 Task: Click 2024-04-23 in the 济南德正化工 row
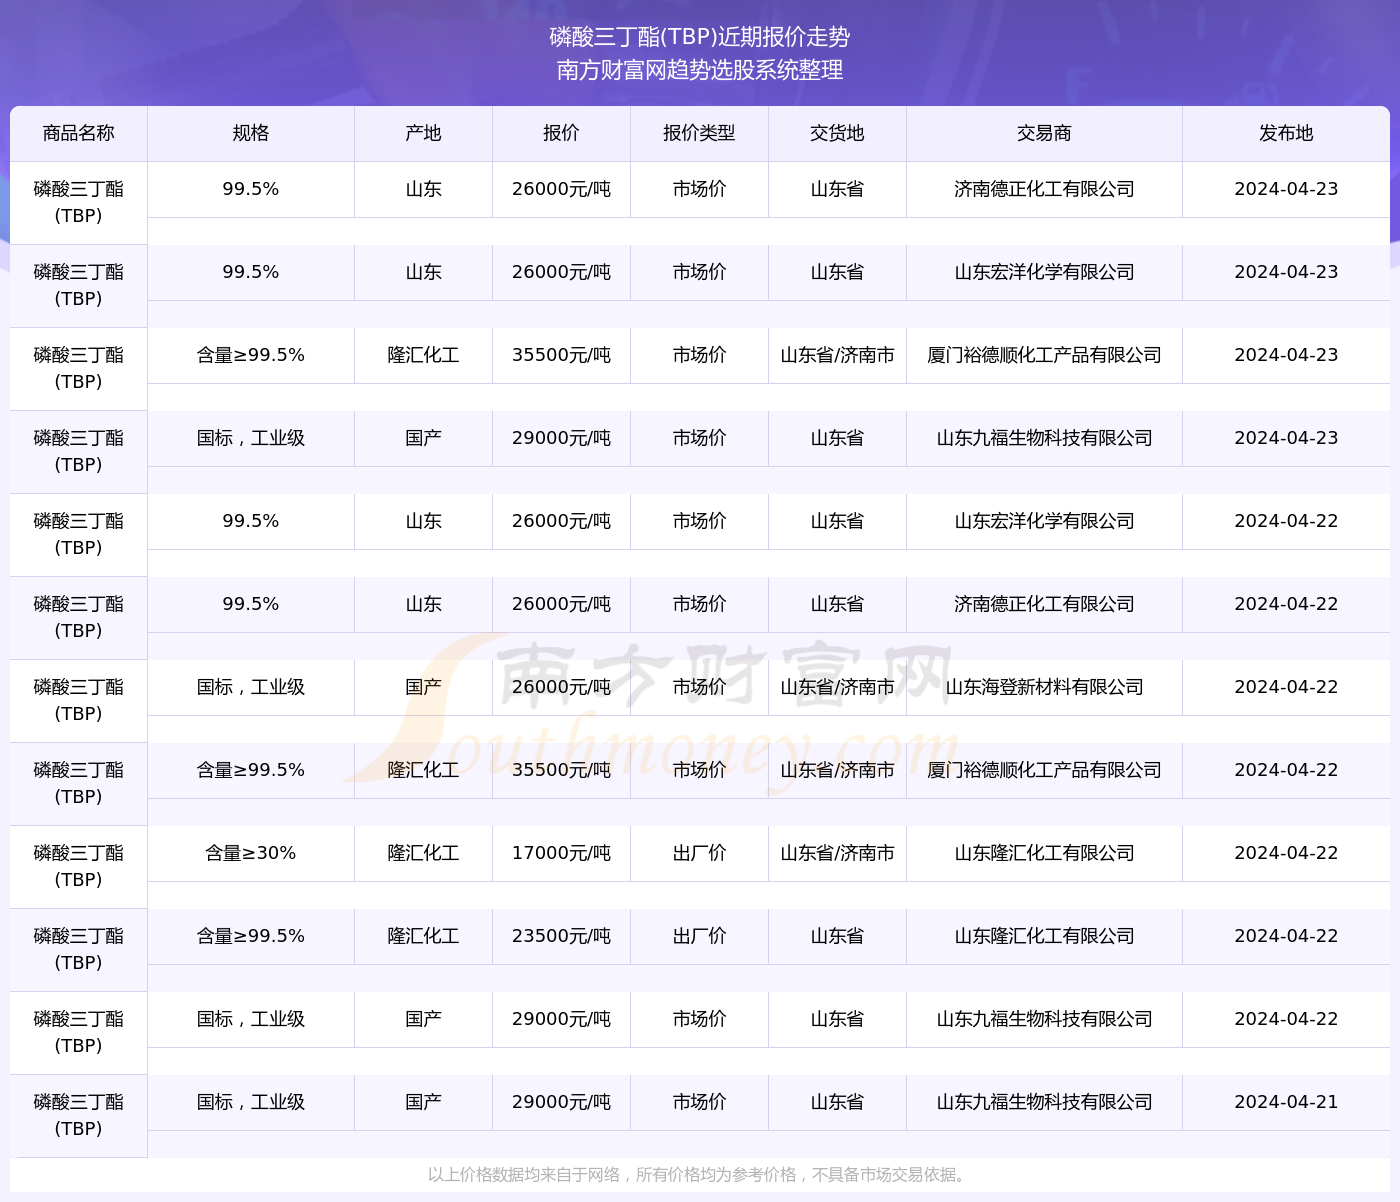click(1286, 189)
